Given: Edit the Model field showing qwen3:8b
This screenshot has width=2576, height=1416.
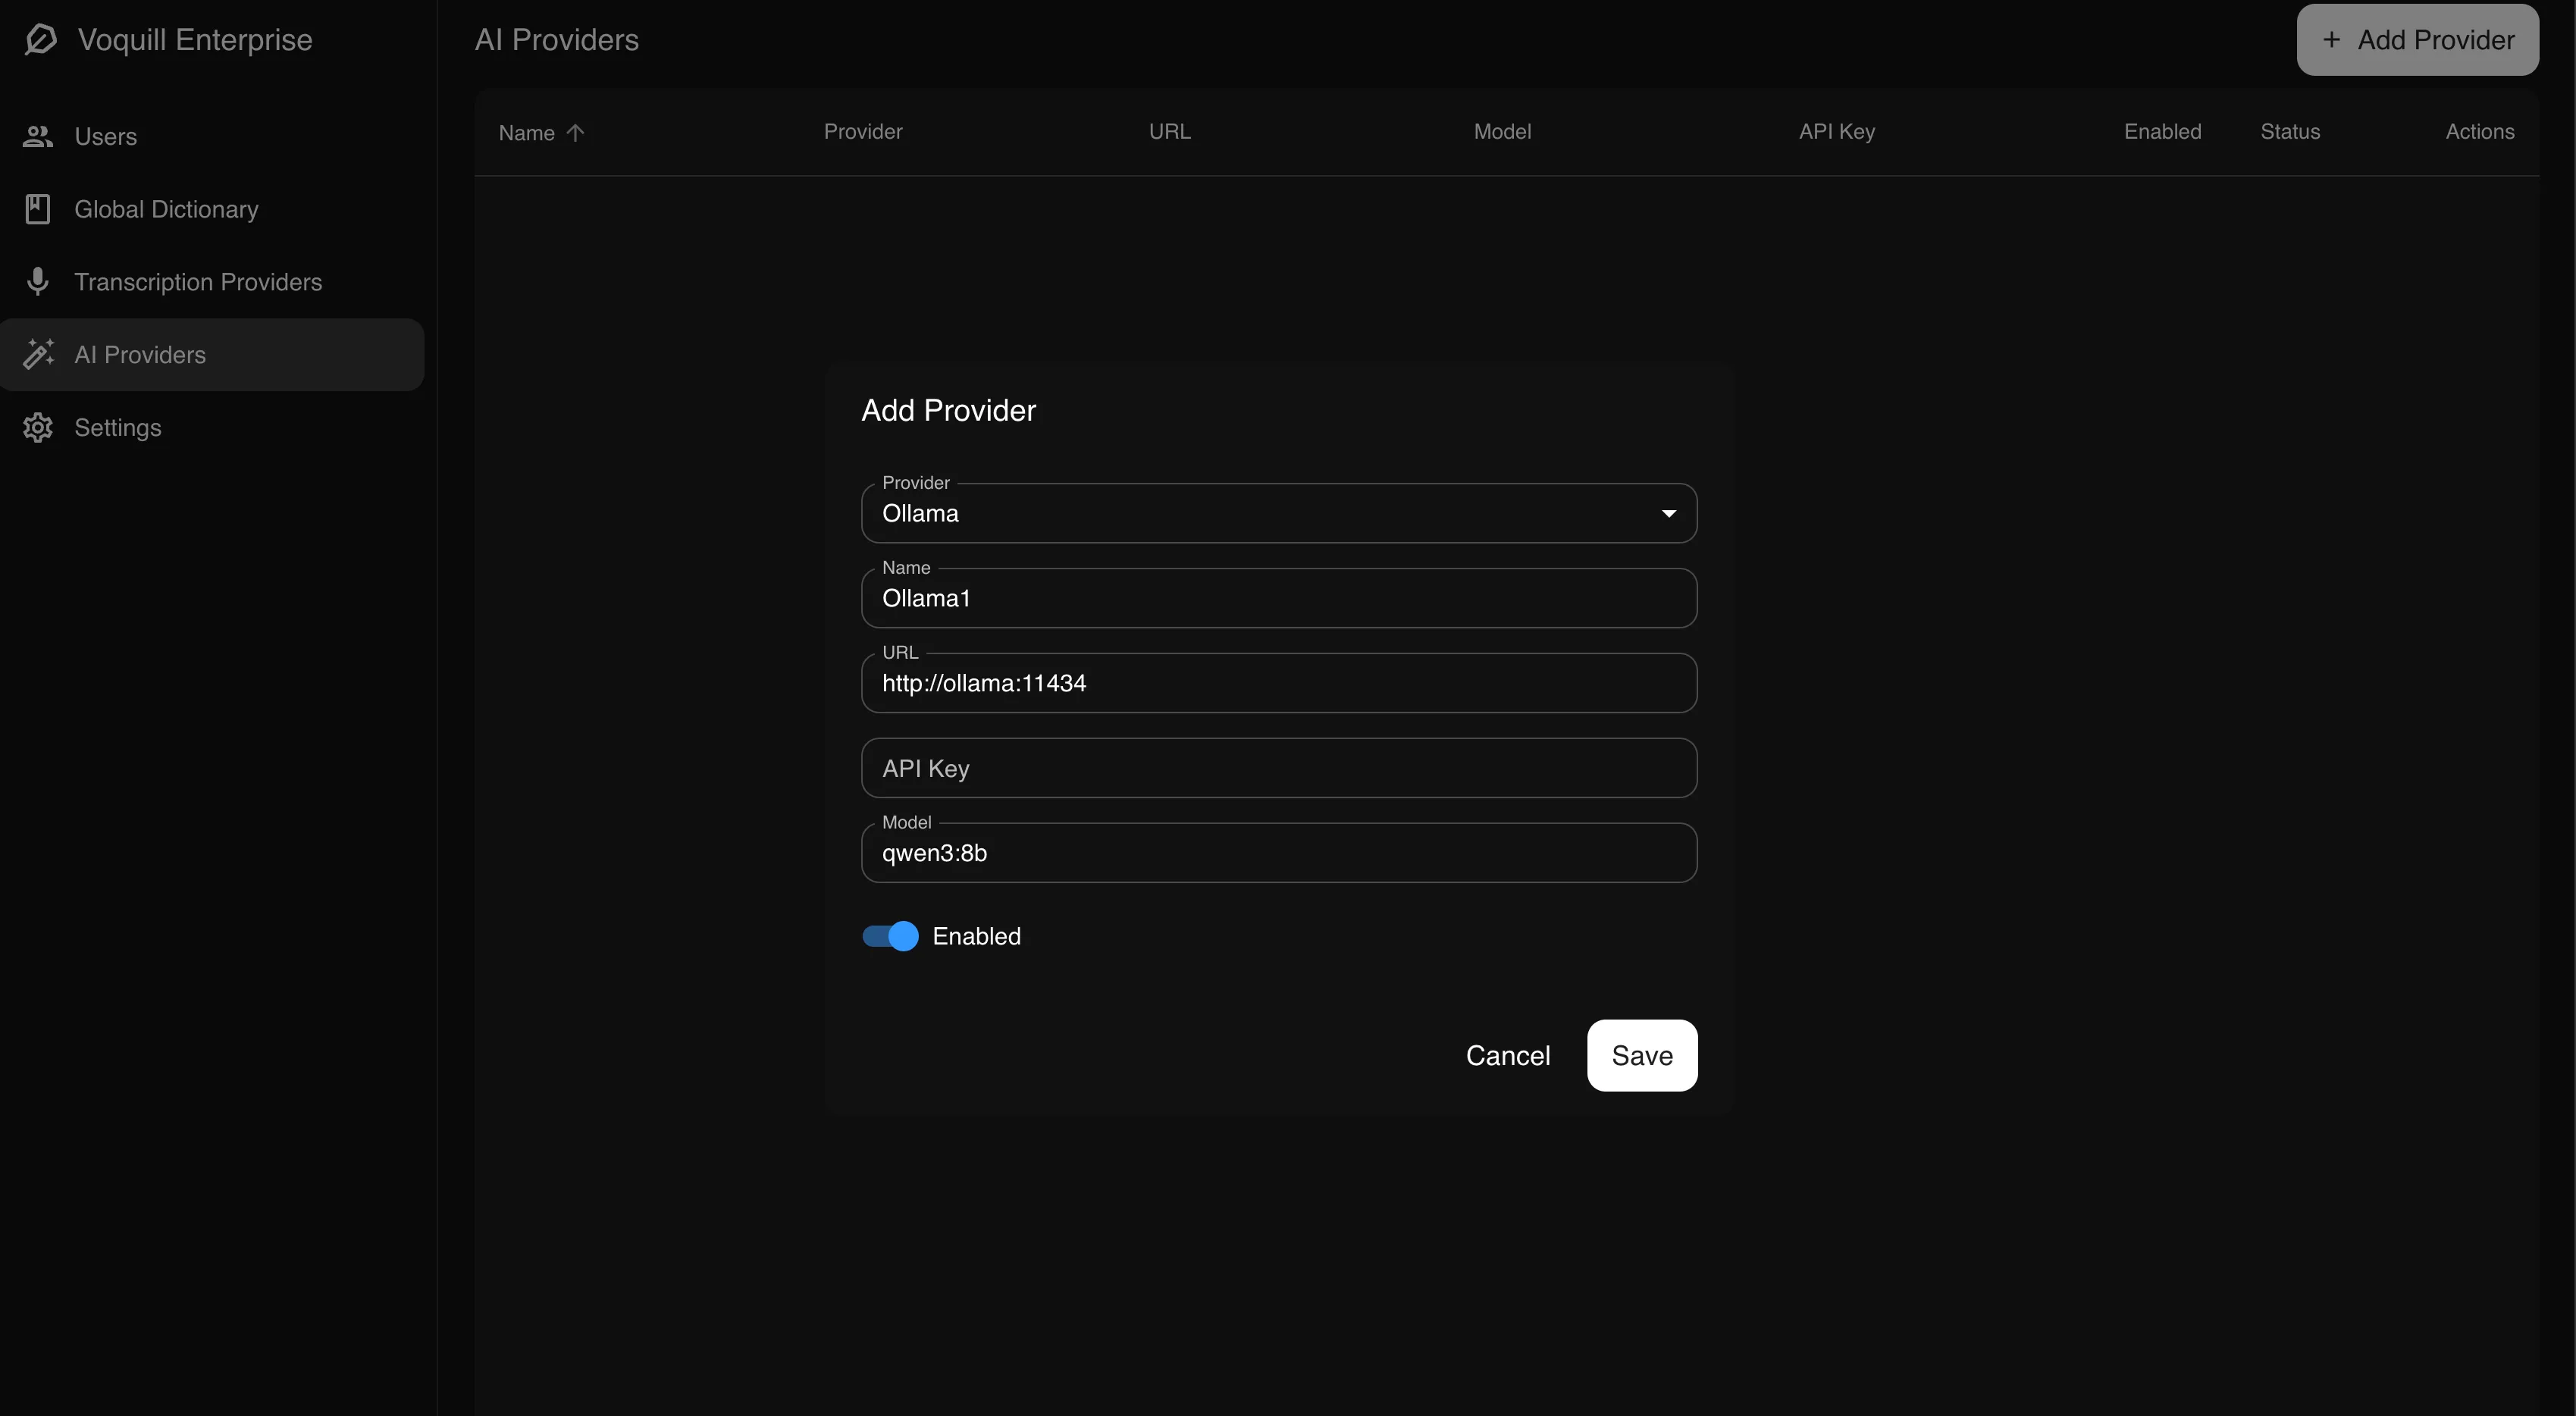Looking at the screenshot, I should [x=1278, y=853].
